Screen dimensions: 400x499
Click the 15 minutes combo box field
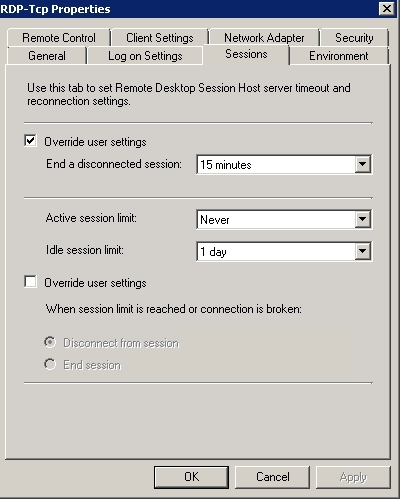(x=284, y=164)
